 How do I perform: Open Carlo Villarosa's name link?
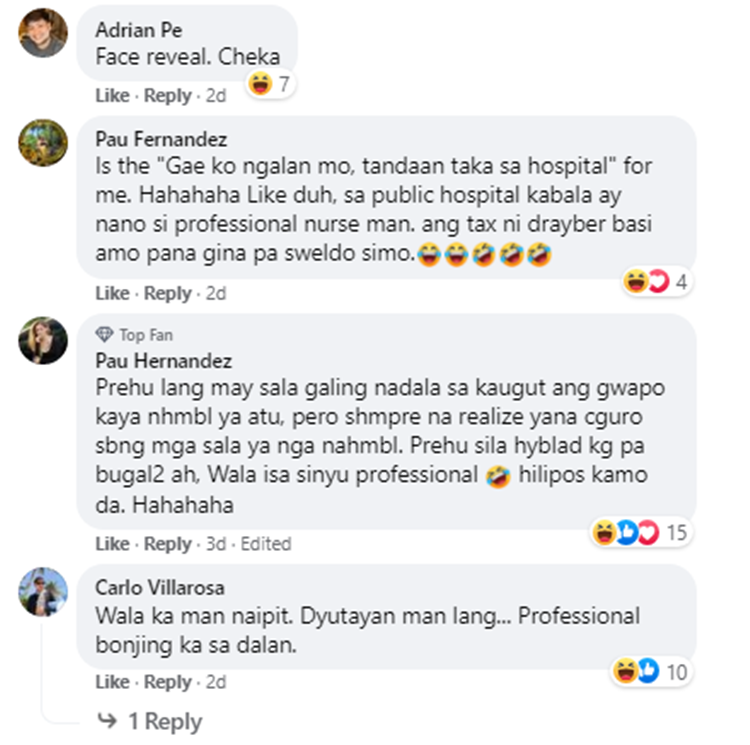(160, 587)
